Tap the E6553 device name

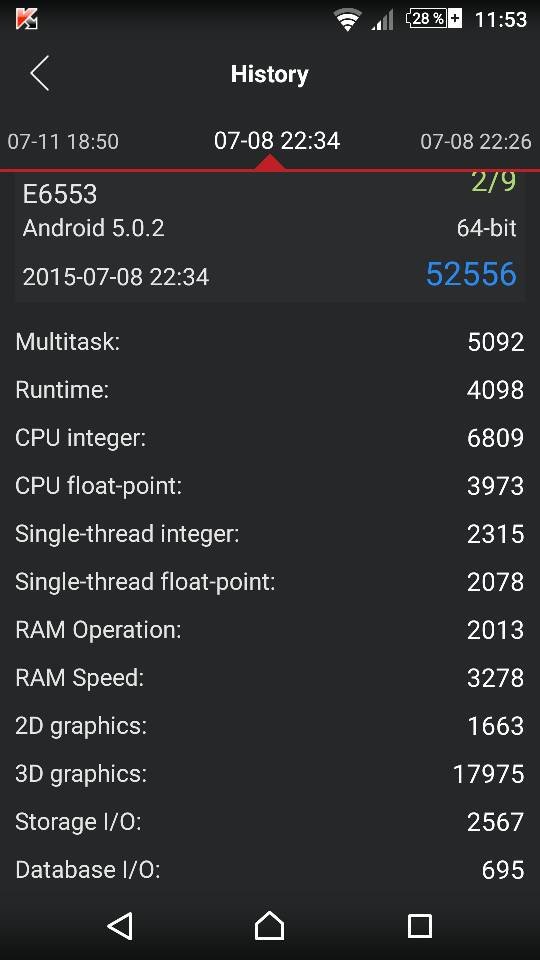click(x=60, y=195)
